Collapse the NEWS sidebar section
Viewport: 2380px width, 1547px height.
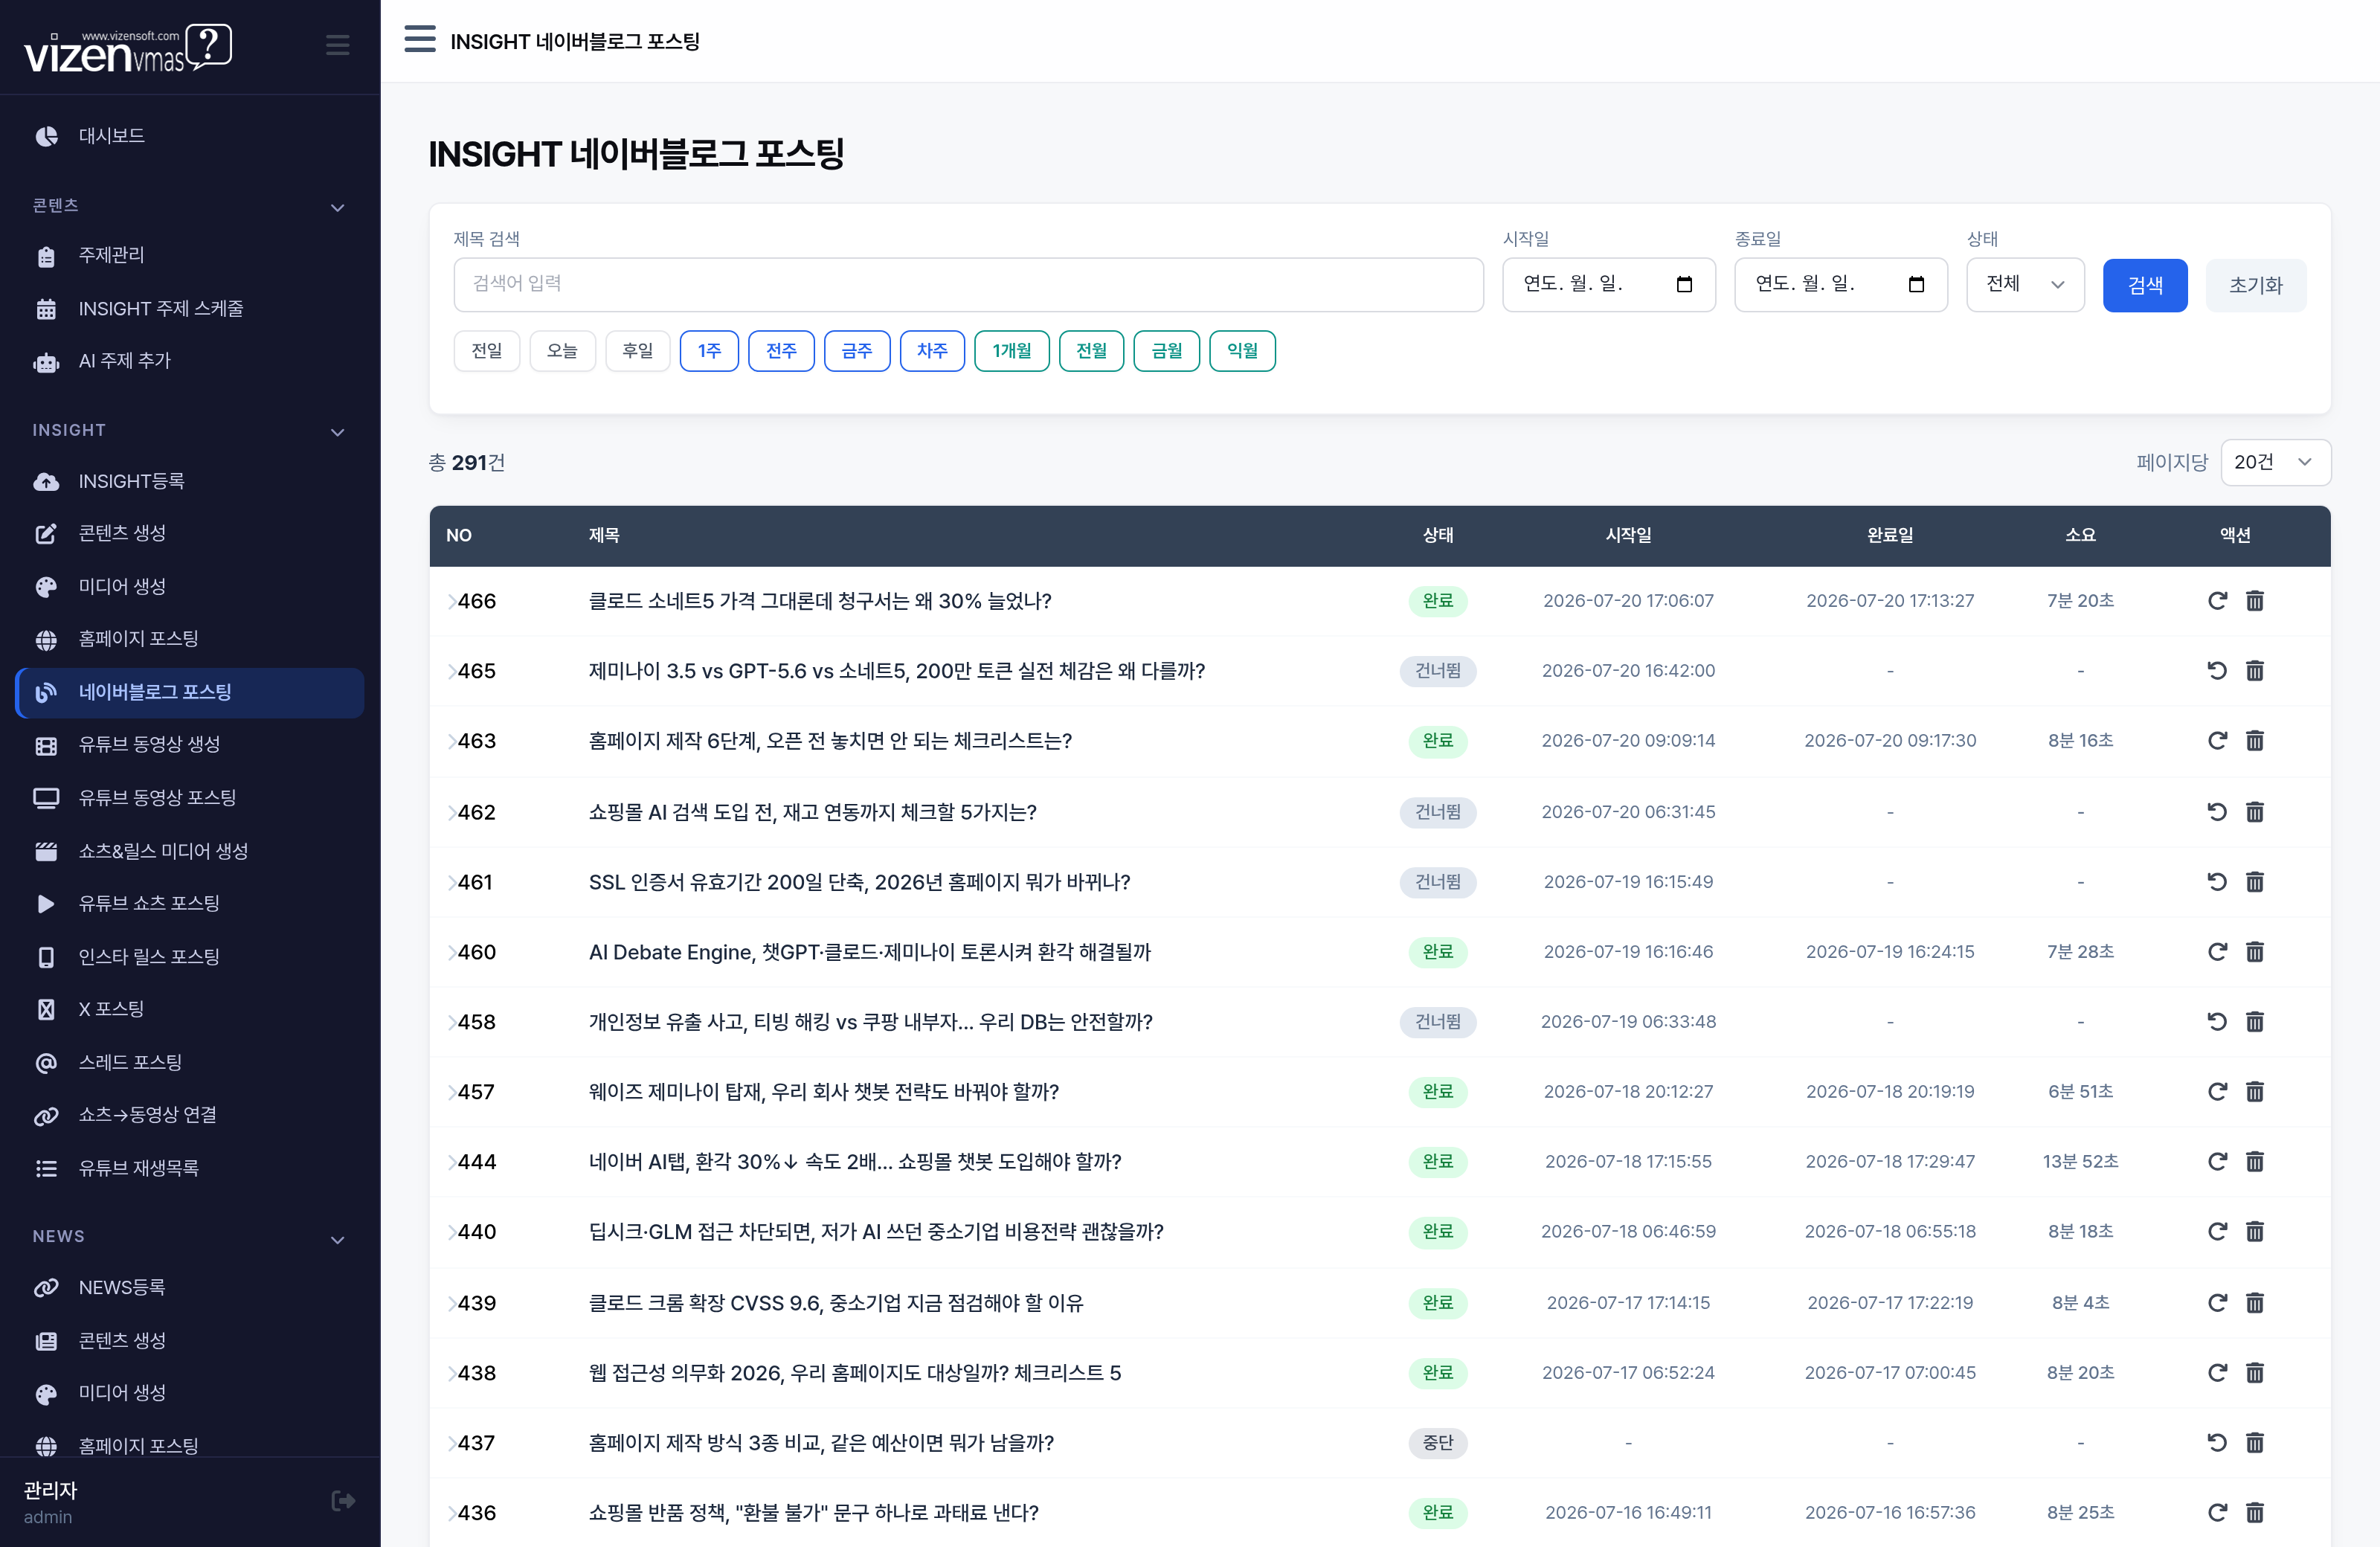coord(337,1239)
